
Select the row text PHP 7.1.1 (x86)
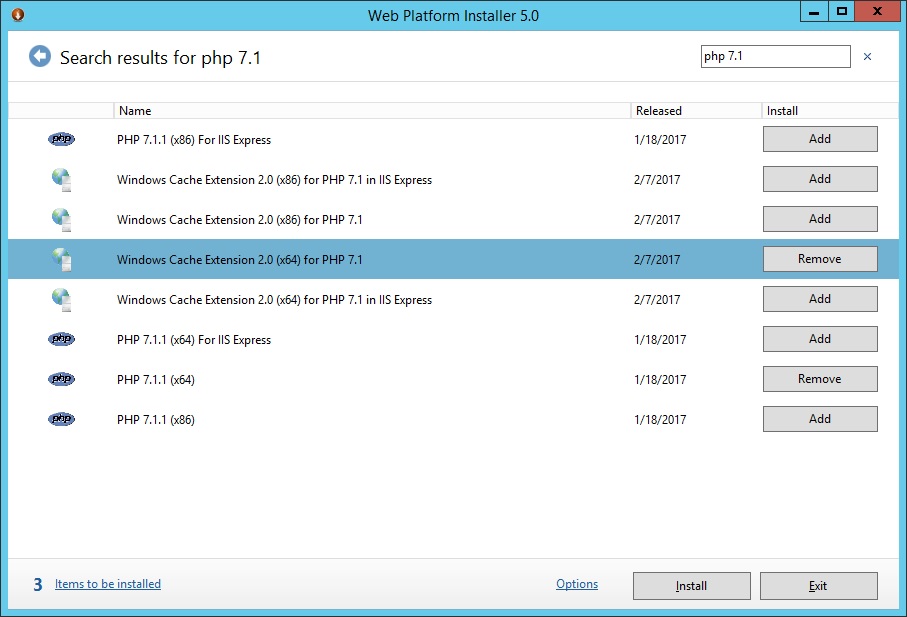coord(156,420)
